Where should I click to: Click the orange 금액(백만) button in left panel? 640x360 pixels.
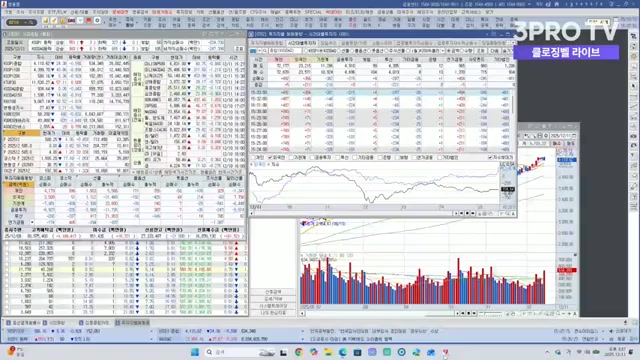coord(18,184)
